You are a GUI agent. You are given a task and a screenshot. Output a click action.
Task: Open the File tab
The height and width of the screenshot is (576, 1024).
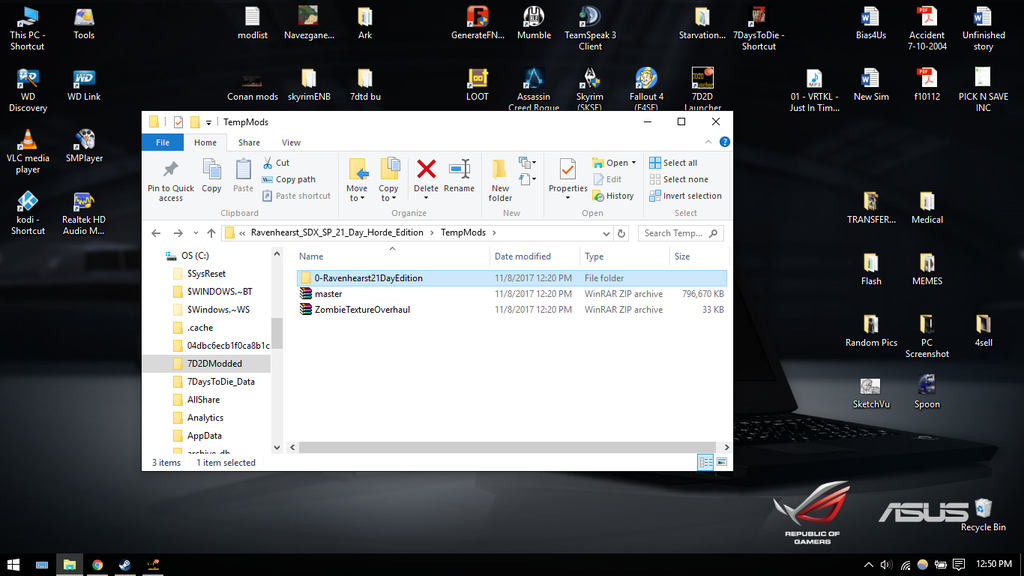(x=163, y=142)
